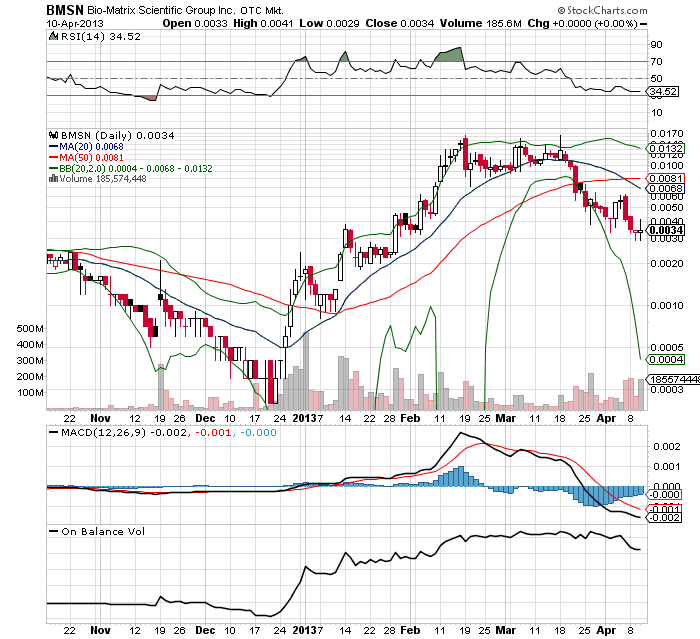Click the 0.0170 price axis label

coord(667,134)
